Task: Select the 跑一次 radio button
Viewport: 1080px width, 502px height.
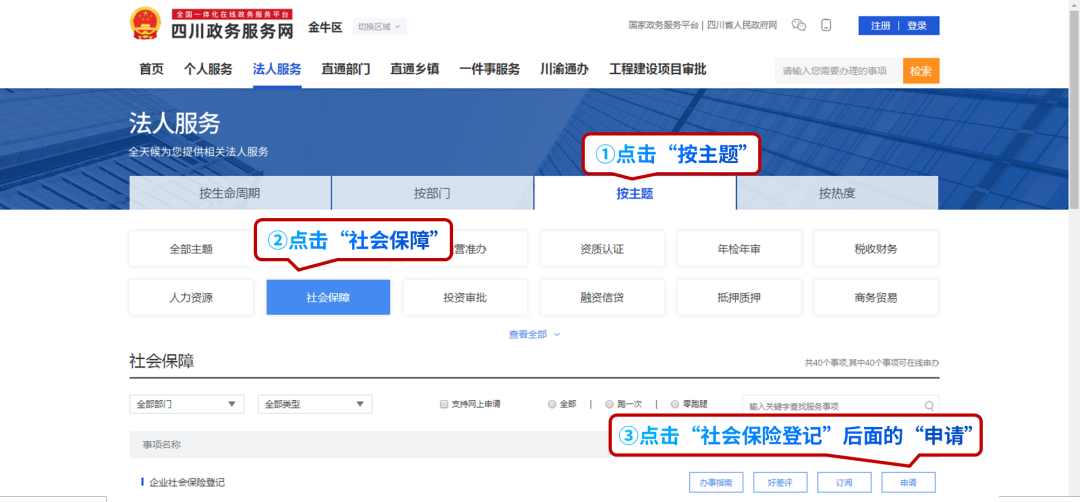Action: [609, 404]
